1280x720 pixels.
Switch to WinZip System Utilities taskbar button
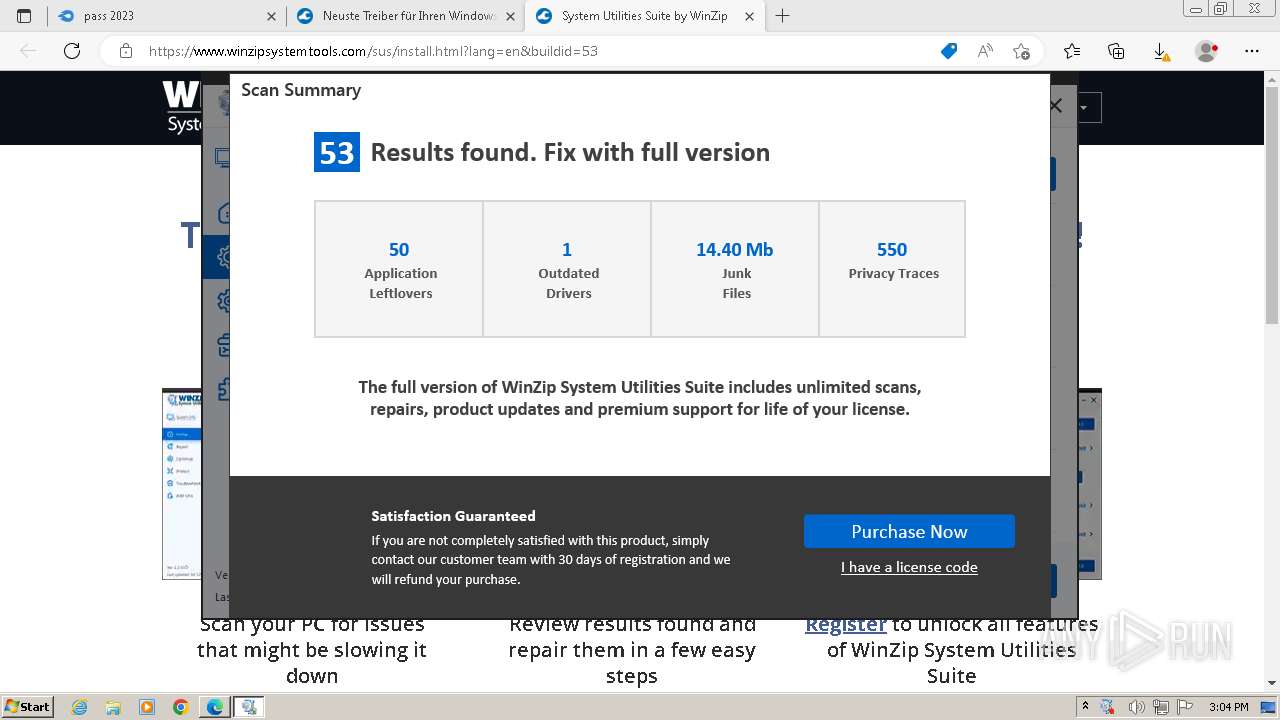[x=249, y=707]
